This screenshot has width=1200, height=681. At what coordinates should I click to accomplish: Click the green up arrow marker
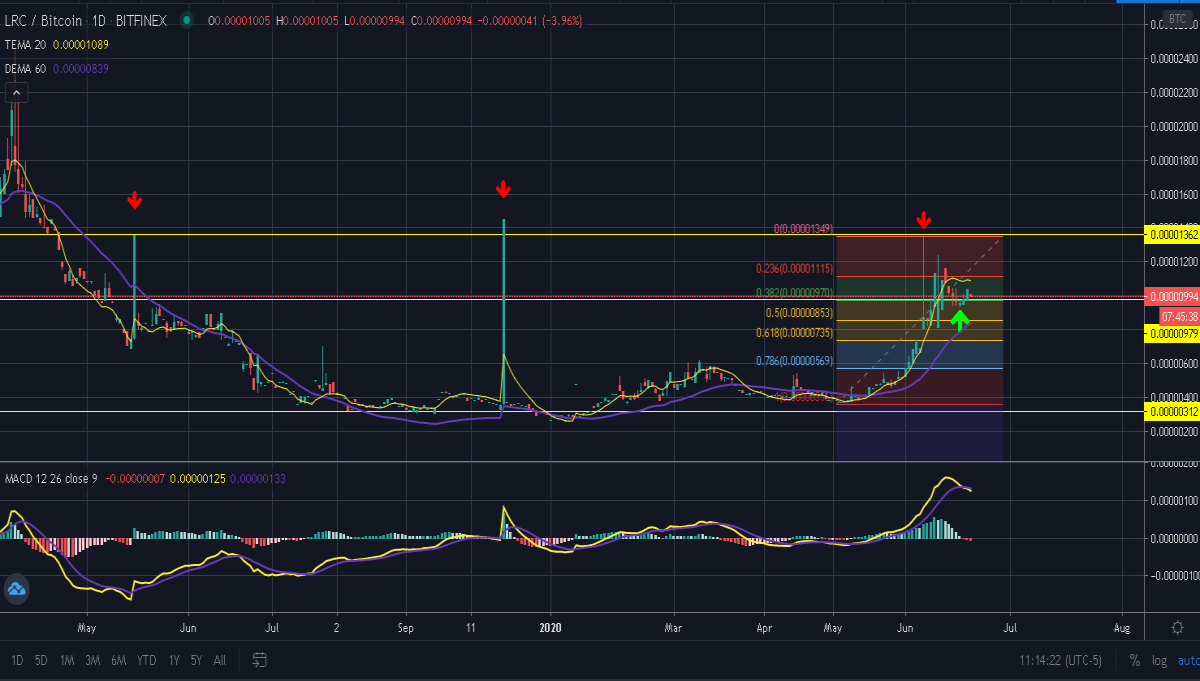pos(959,320)
